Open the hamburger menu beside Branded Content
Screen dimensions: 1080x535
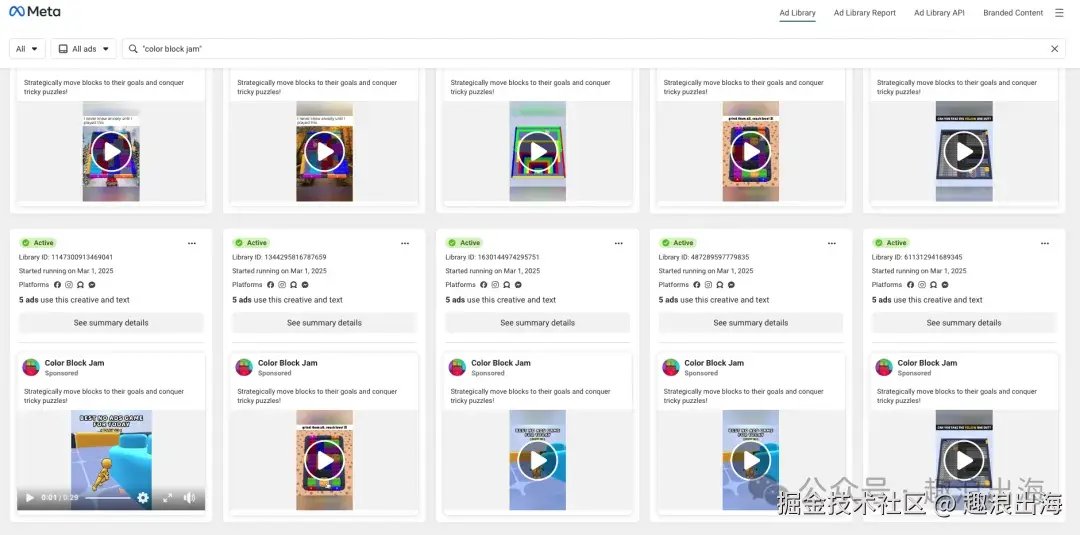1059,12
